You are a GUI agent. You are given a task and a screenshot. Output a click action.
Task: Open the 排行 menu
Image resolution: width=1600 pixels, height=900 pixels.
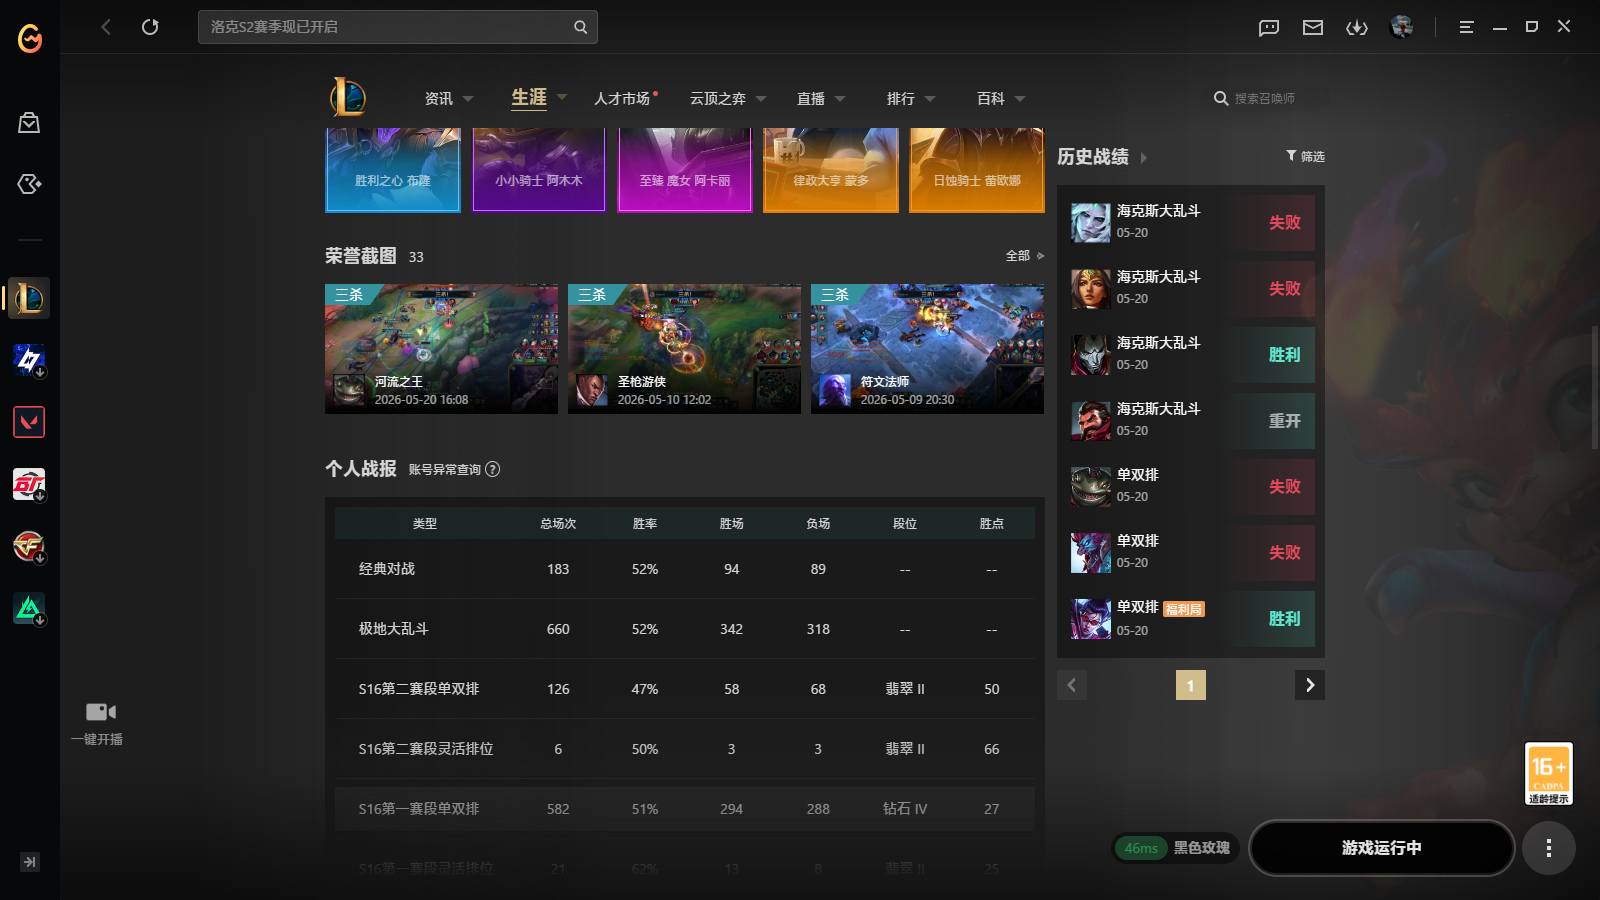pyautogui.click(x=901, y=99)
